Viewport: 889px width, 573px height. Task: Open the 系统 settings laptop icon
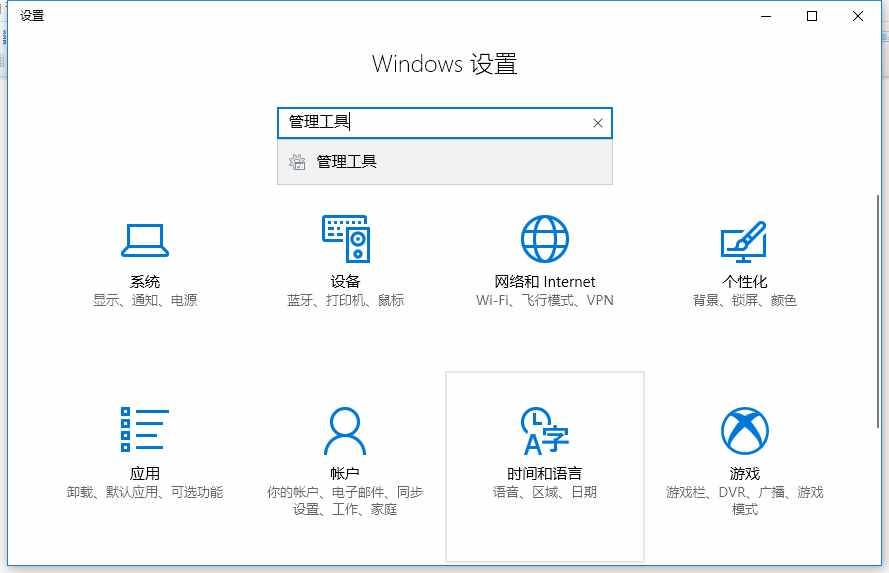pyautogui.click(x=145, y=240)
